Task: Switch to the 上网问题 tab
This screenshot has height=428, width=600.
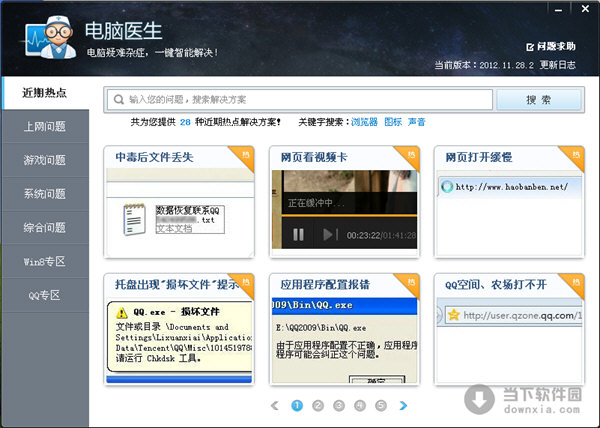Action: (x=45, y=126)
